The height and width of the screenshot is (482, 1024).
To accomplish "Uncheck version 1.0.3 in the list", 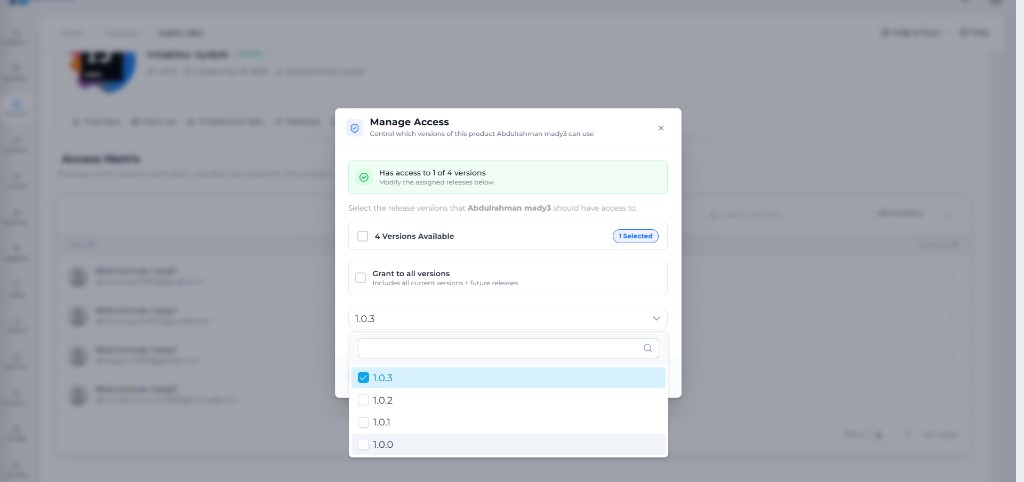I will (x=364, y=378).
